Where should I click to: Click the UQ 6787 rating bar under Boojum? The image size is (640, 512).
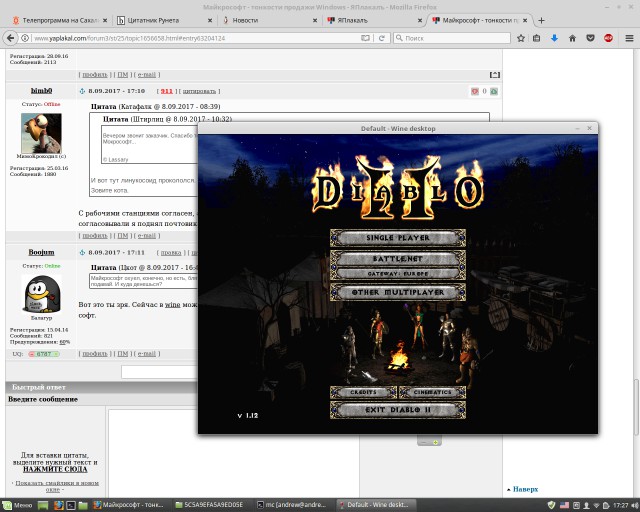(44, 354)
